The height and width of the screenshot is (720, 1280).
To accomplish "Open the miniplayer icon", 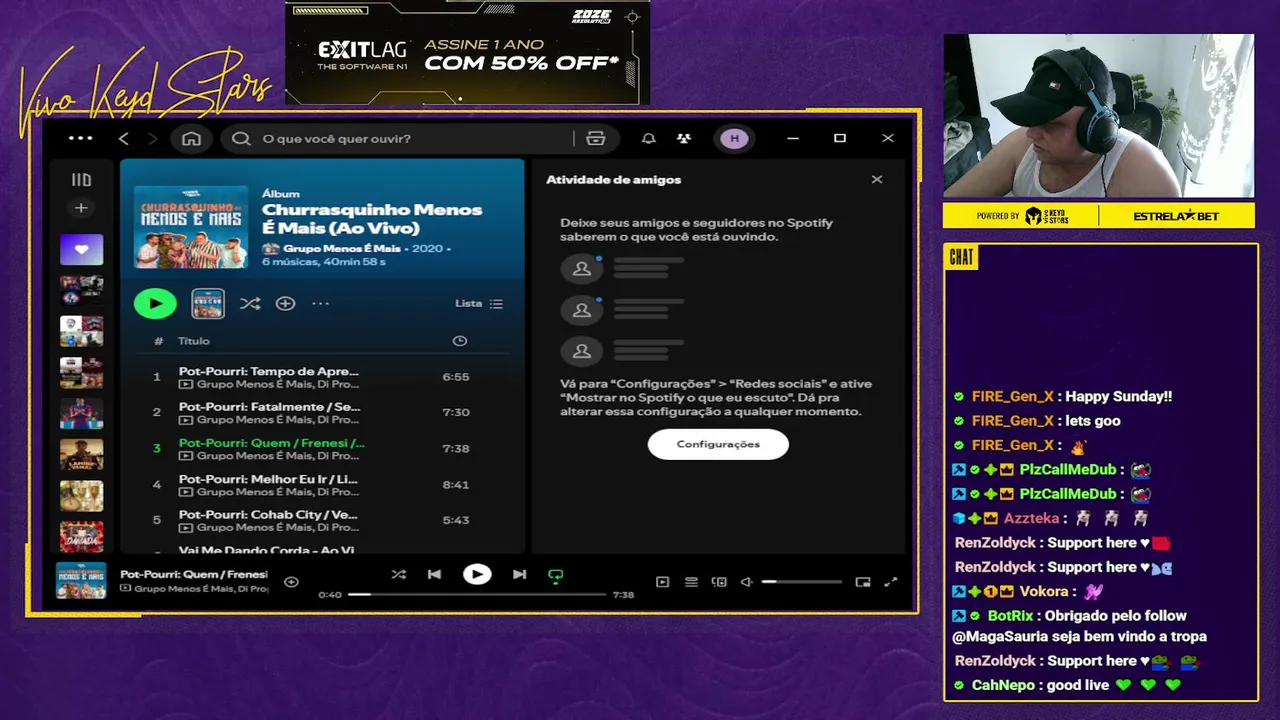I will (863, 582).
